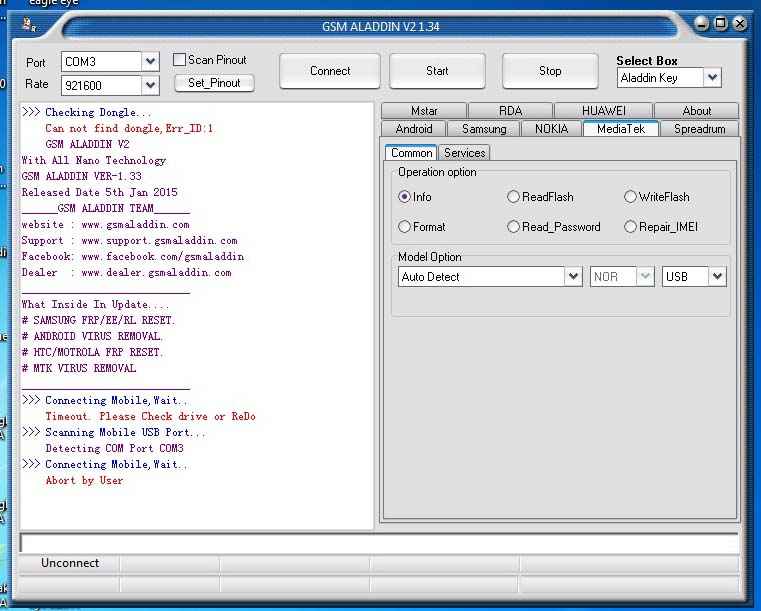Image resolution: width=761 pixels, height=611 pixels.
Task: Click the '# SAMSUNG FRP/EE/RL RESET' log line
Action: pyautogui.click(x=99, y=320)
